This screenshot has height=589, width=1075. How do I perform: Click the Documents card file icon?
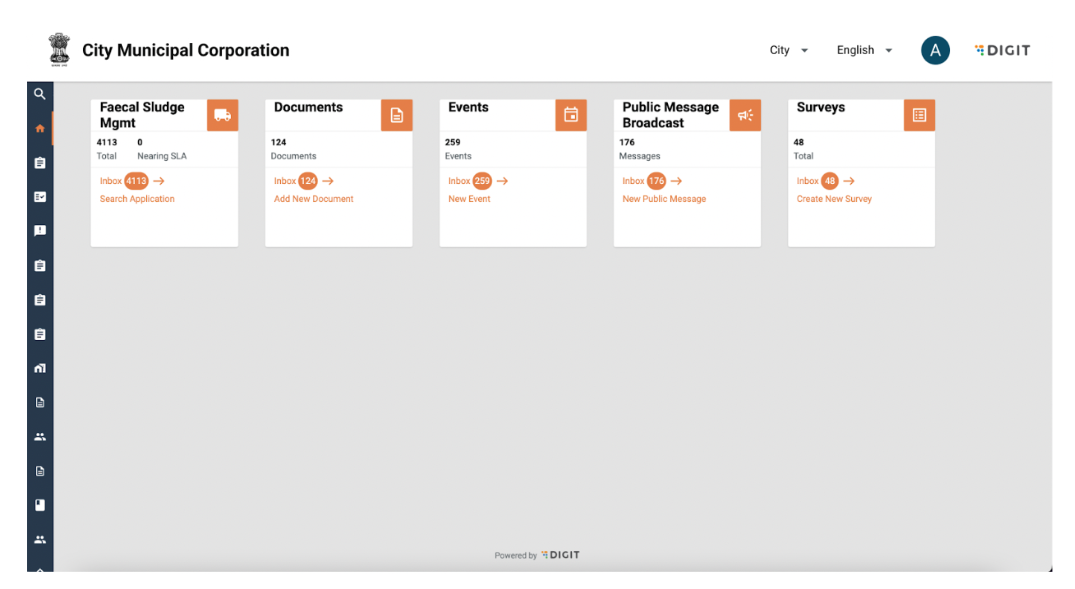pos(396,115)
